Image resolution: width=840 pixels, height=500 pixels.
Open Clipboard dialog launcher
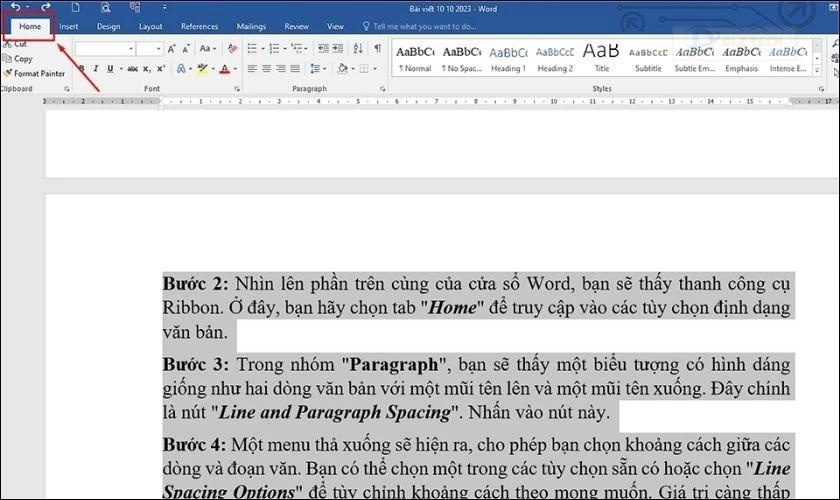tap(67, 89)
